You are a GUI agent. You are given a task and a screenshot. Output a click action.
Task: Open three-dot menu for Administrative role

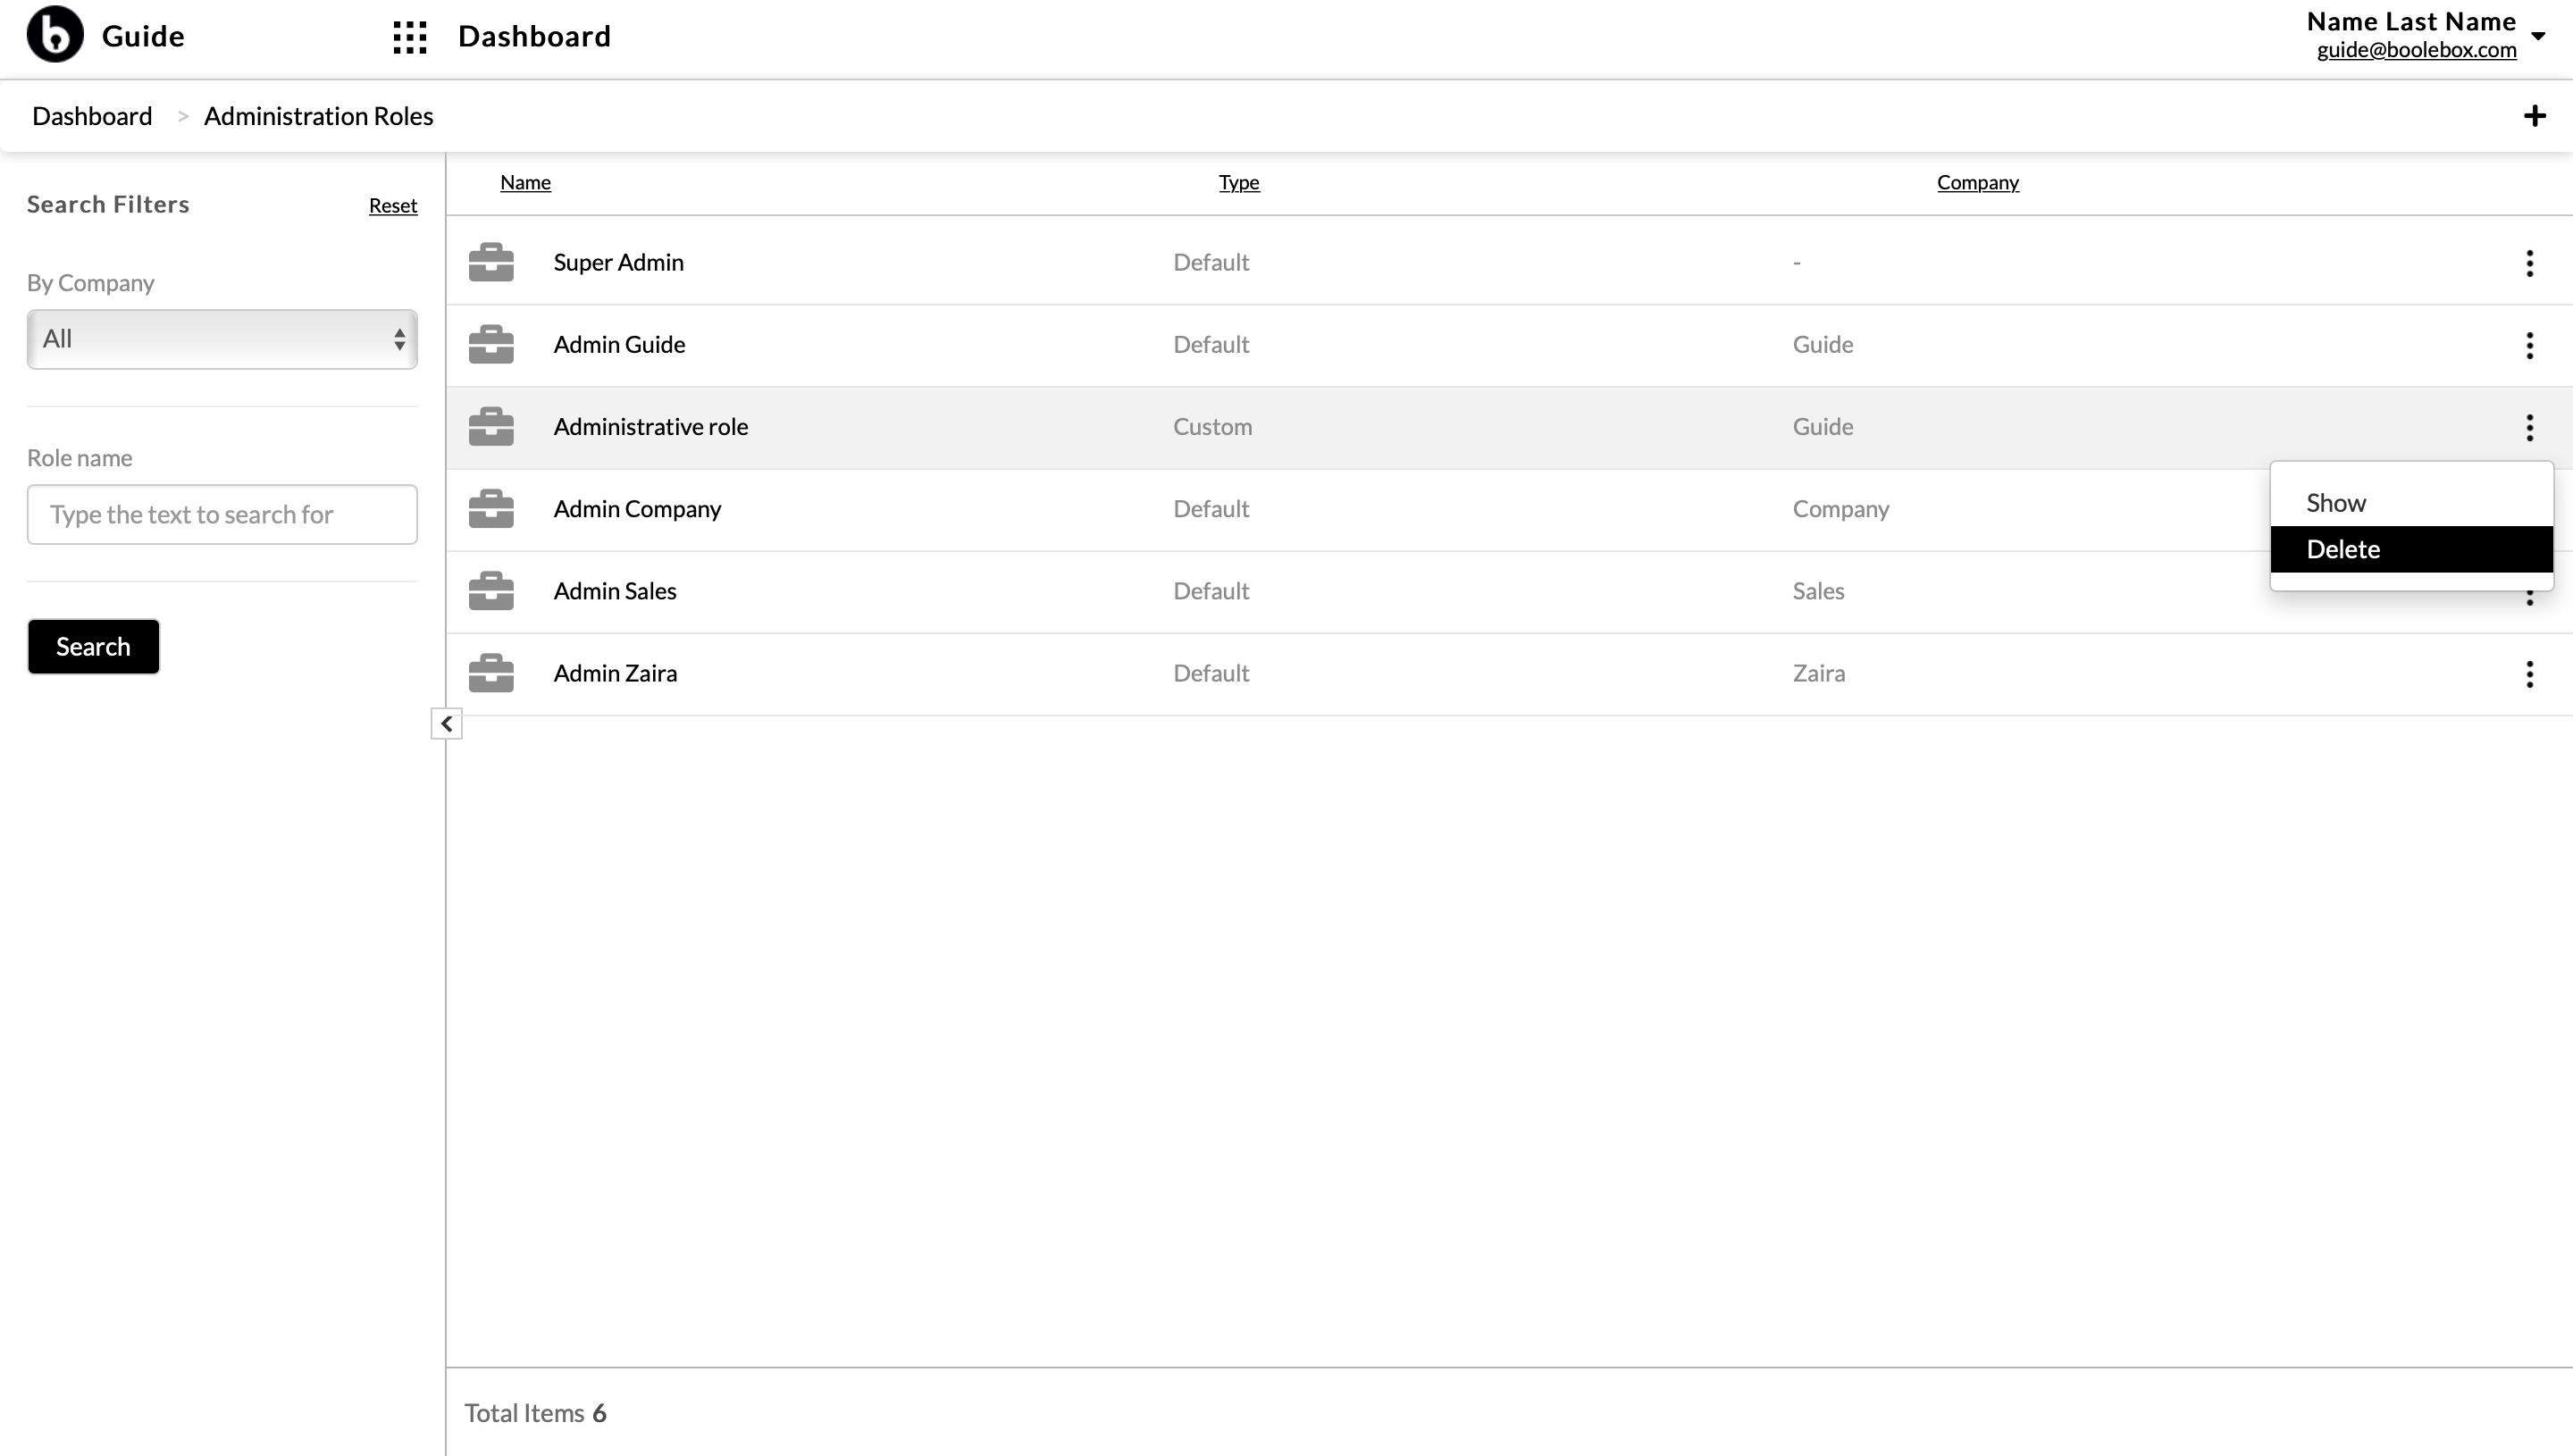[2530, 427]
